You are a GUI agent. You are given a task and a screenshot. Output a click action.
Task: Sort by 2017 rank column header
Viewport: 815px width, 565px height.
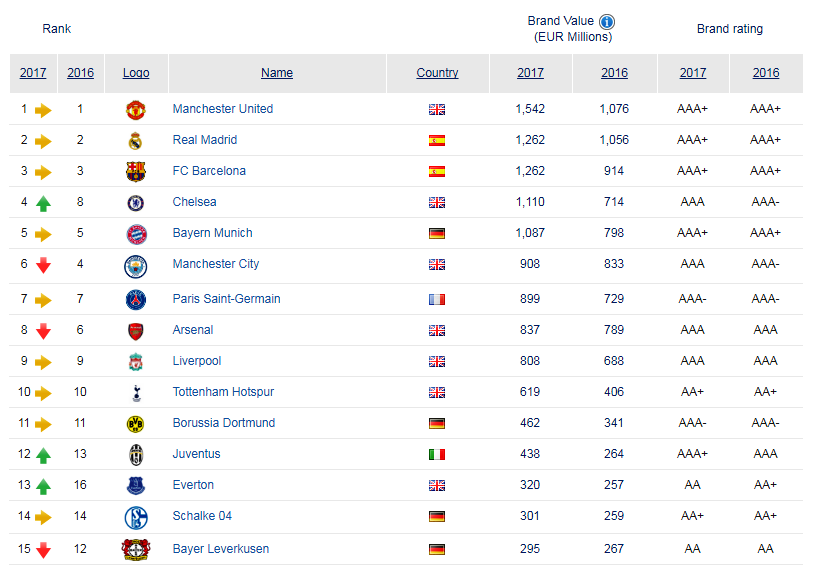33,73
